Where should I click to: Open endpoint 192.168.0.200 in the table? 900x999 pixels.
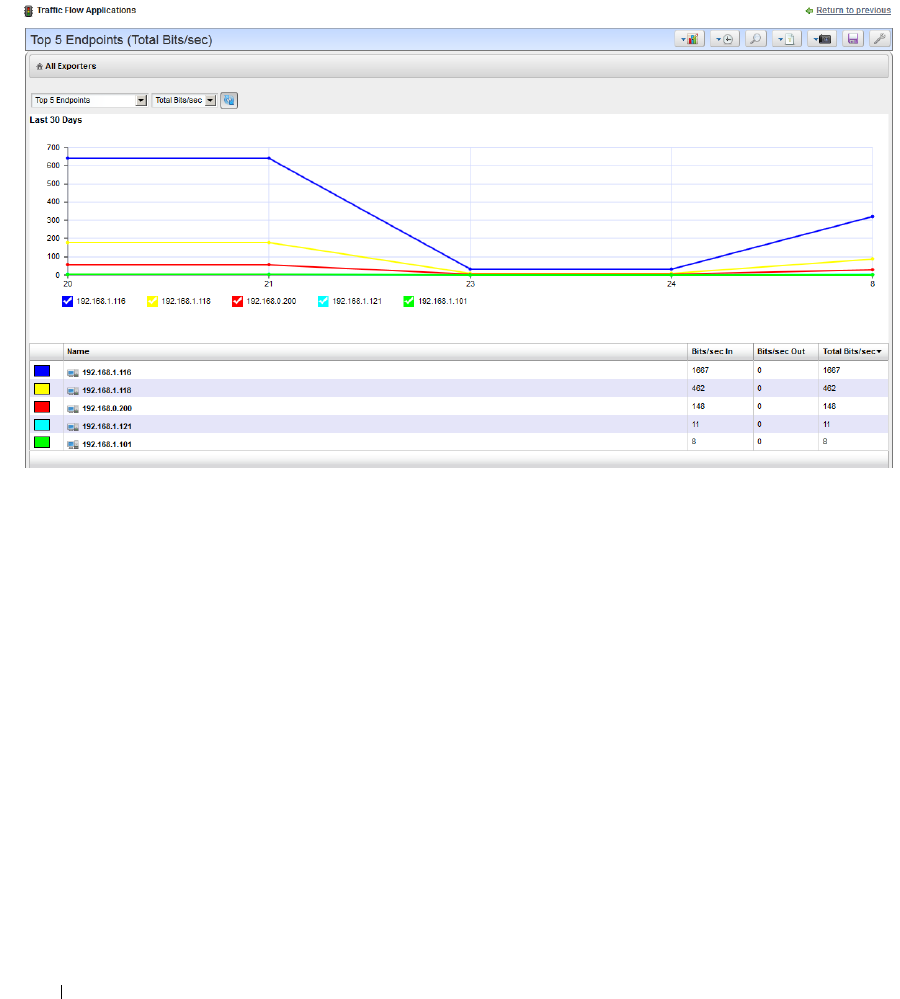107,408
